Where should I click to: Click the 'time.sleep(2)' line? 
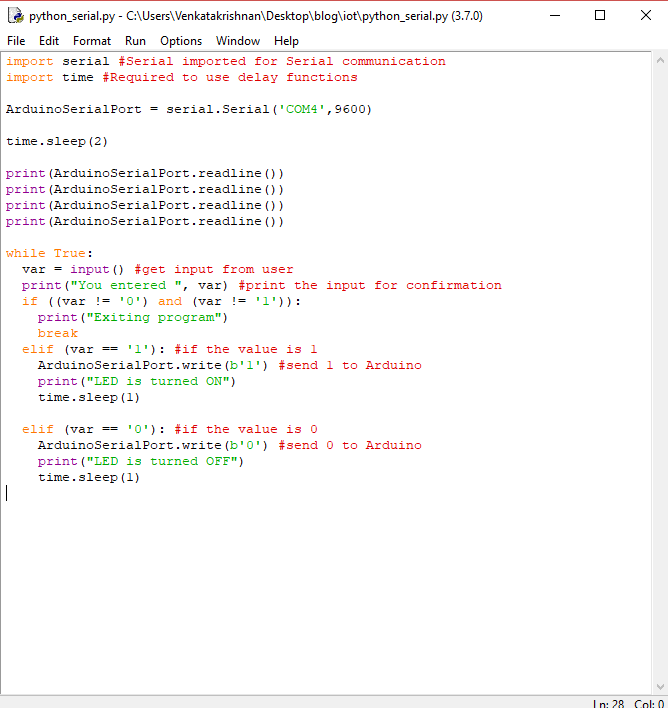pos(57,141)
